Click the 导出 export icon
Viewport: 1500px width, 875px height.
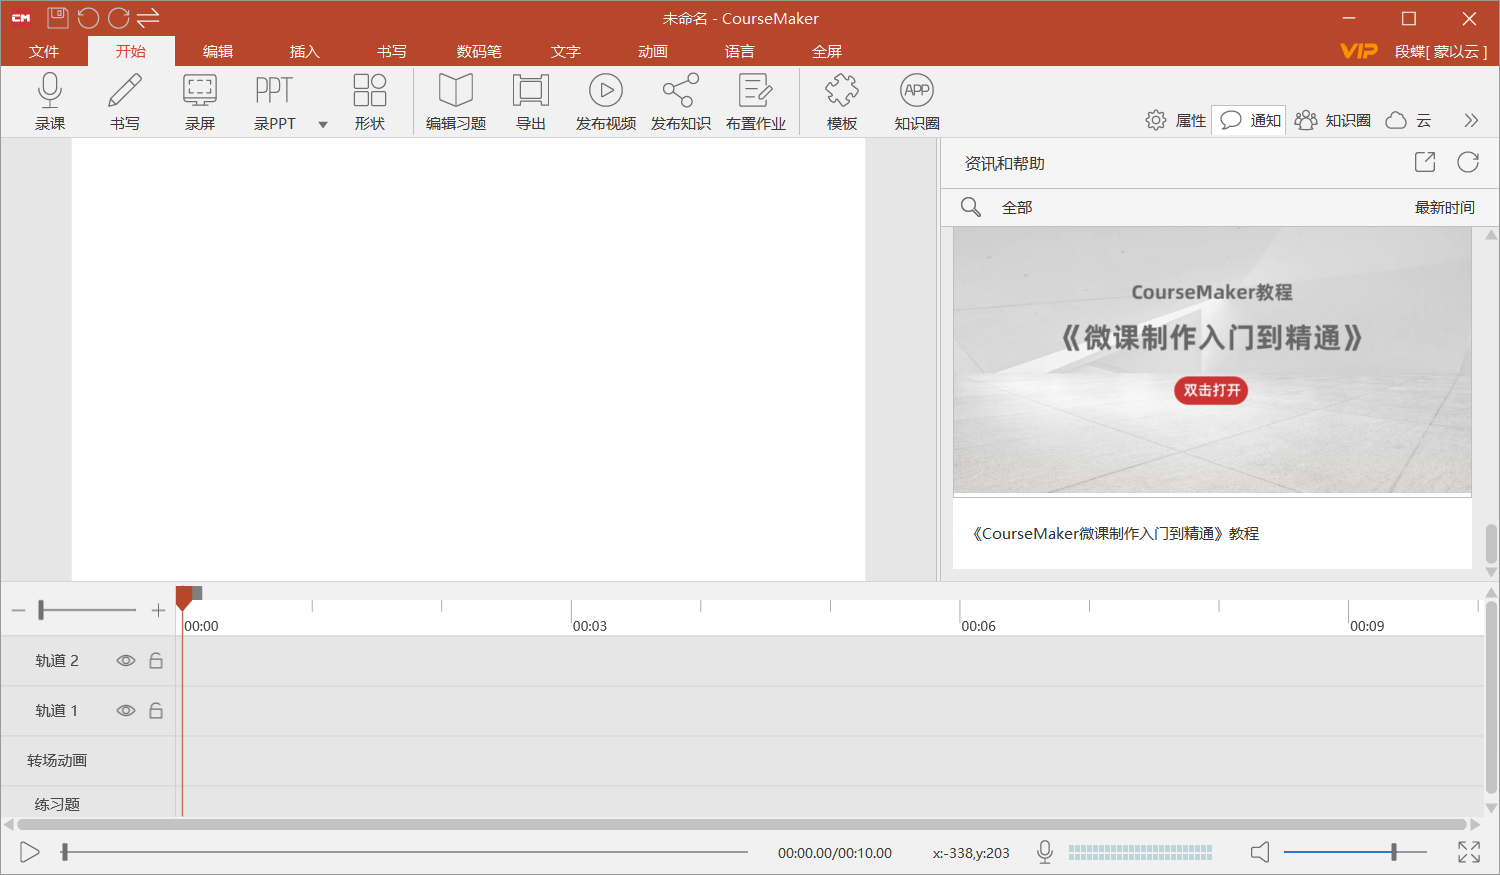pyautogui.click(x=531, y=101)
